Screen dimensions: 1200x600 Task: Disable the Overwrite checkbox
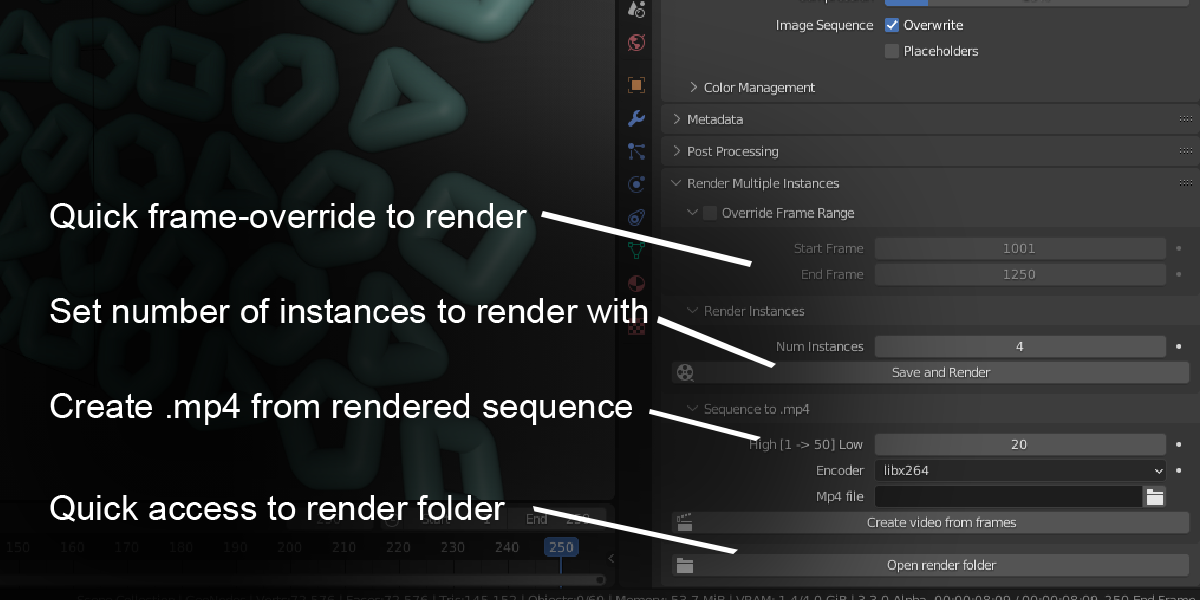(x=892, y=25)
